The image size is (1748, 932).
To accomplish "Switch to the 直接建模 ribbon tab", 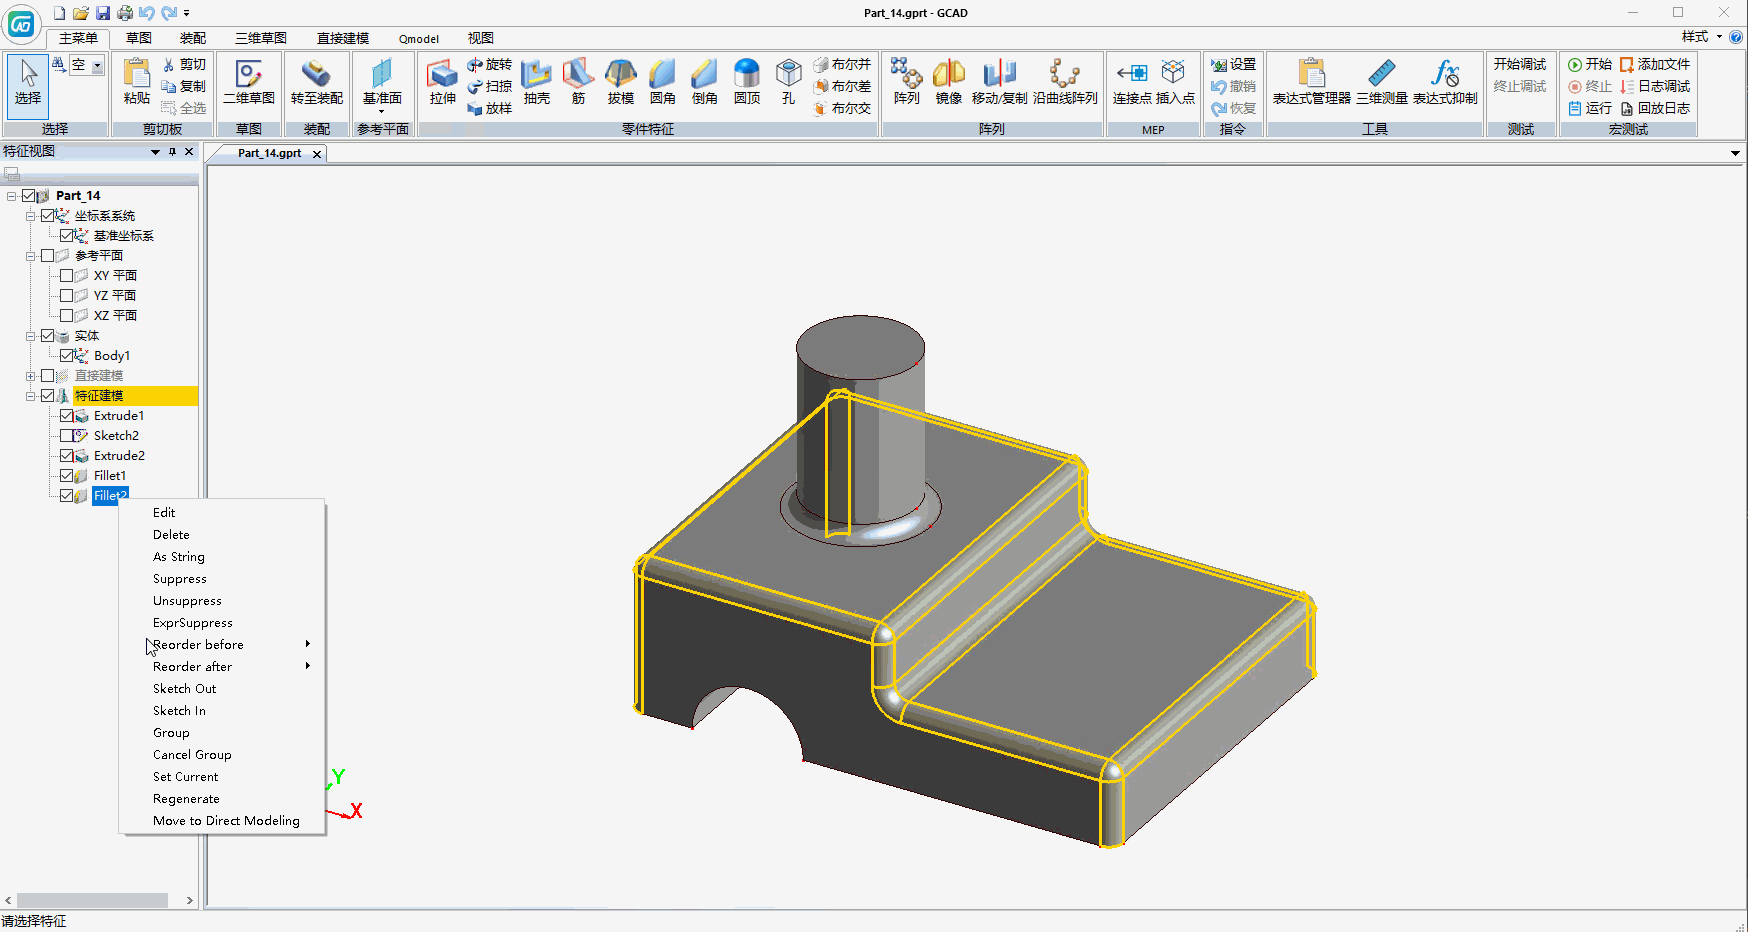I will pyautogui.click(x=343, y=38).
